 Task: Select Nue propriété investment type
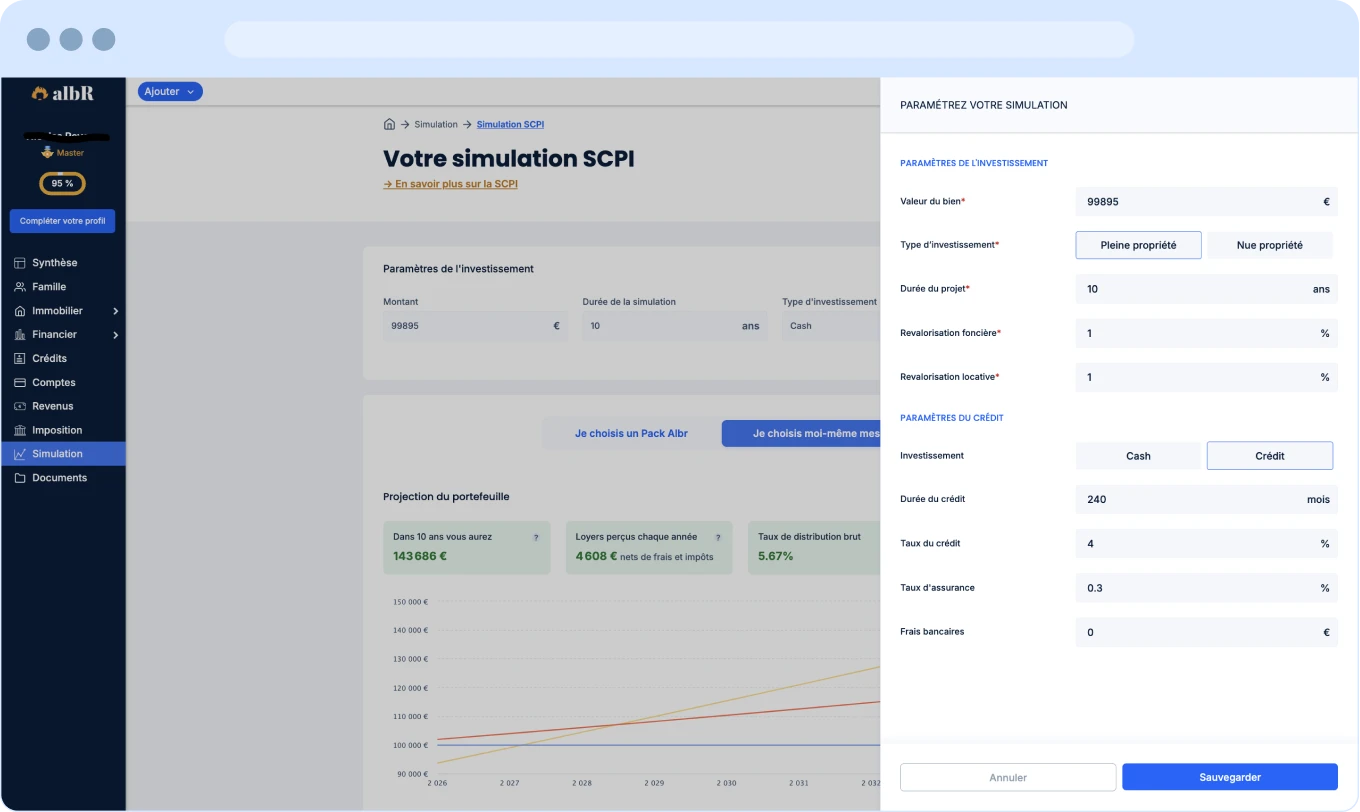point(1269,245)
